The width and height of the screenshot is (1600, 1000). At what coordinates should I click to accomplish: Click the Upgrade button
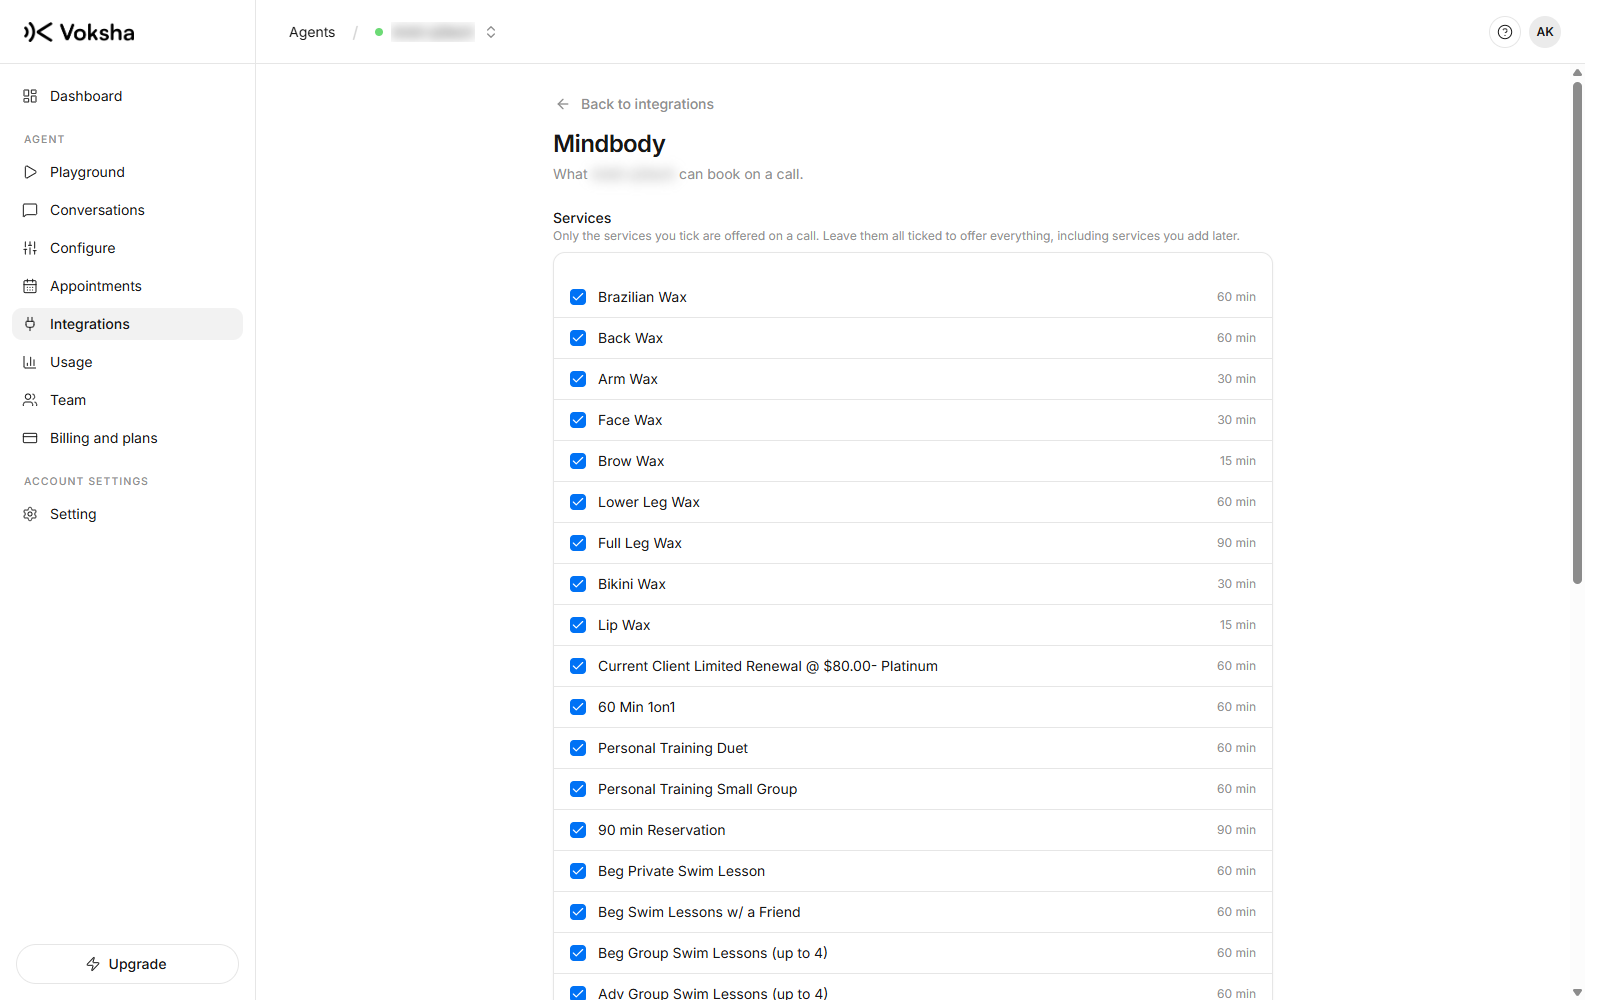click(127, 964)
